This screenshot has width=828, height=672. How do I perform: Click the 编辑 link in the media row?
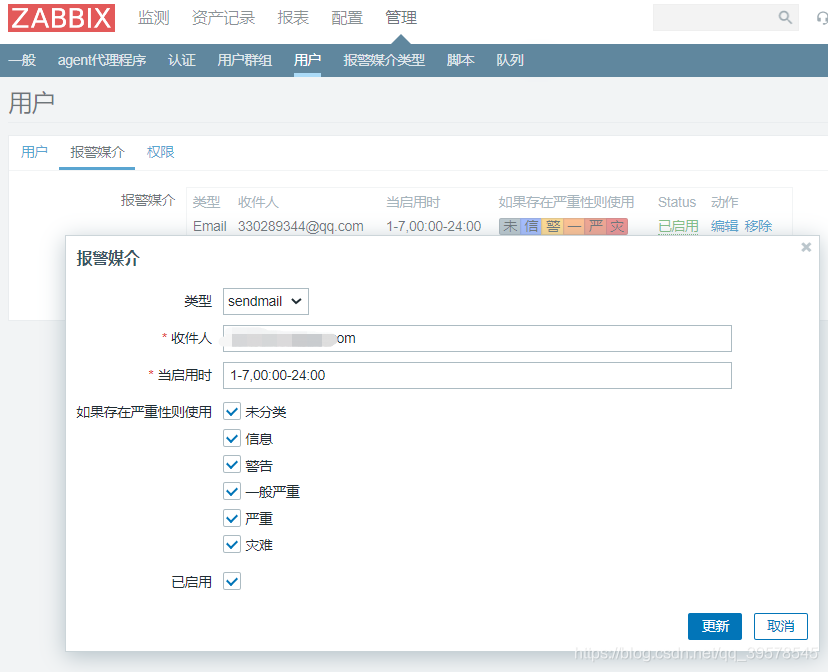724,226
